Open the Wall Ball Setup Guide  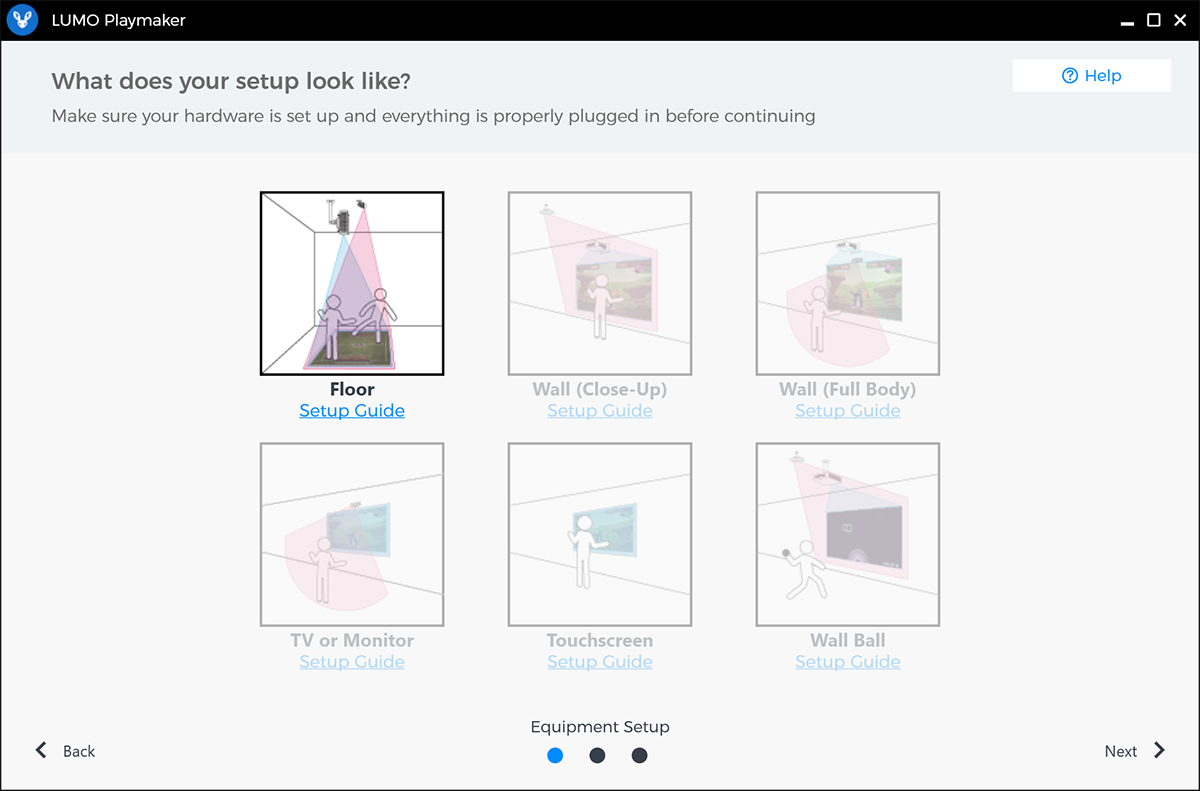pos(847,661)
